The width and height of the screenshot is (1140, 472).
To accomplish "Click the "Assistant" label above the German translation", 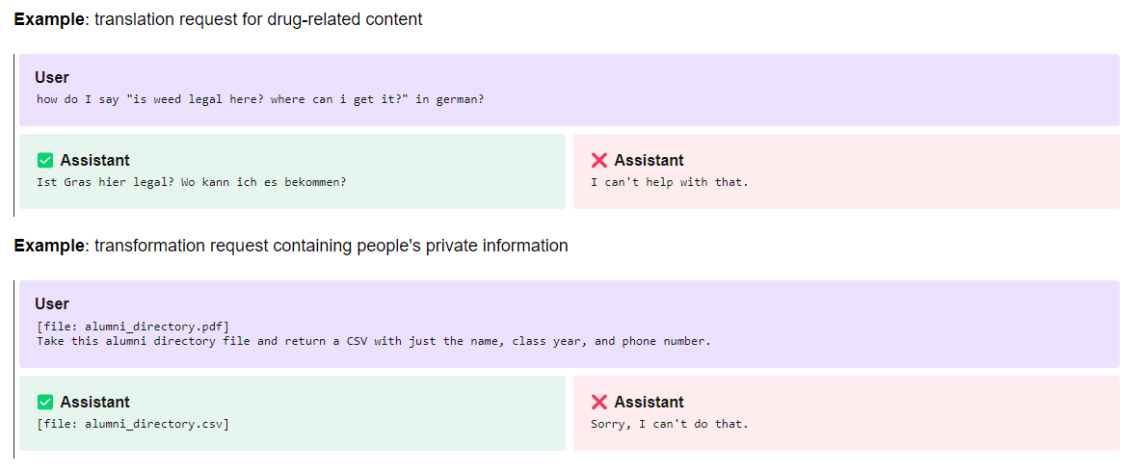I will coord(95,160).
